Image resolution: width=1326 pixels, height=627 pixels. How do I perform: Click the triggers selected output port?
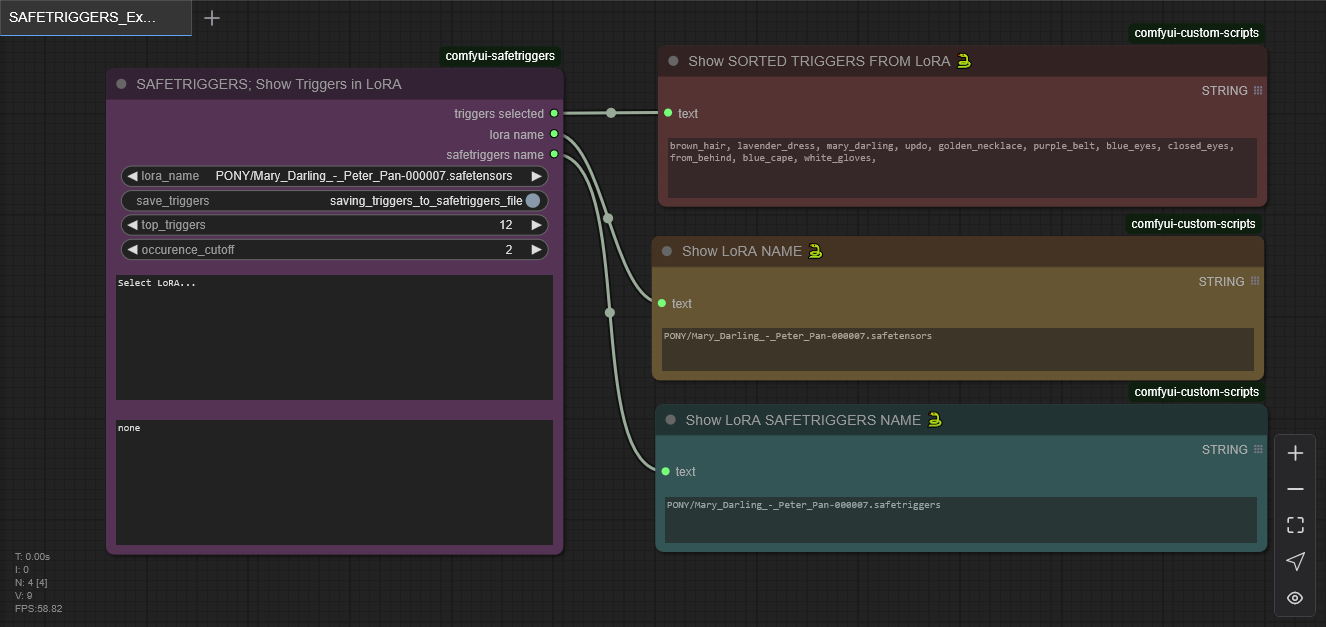pos(554,114)
